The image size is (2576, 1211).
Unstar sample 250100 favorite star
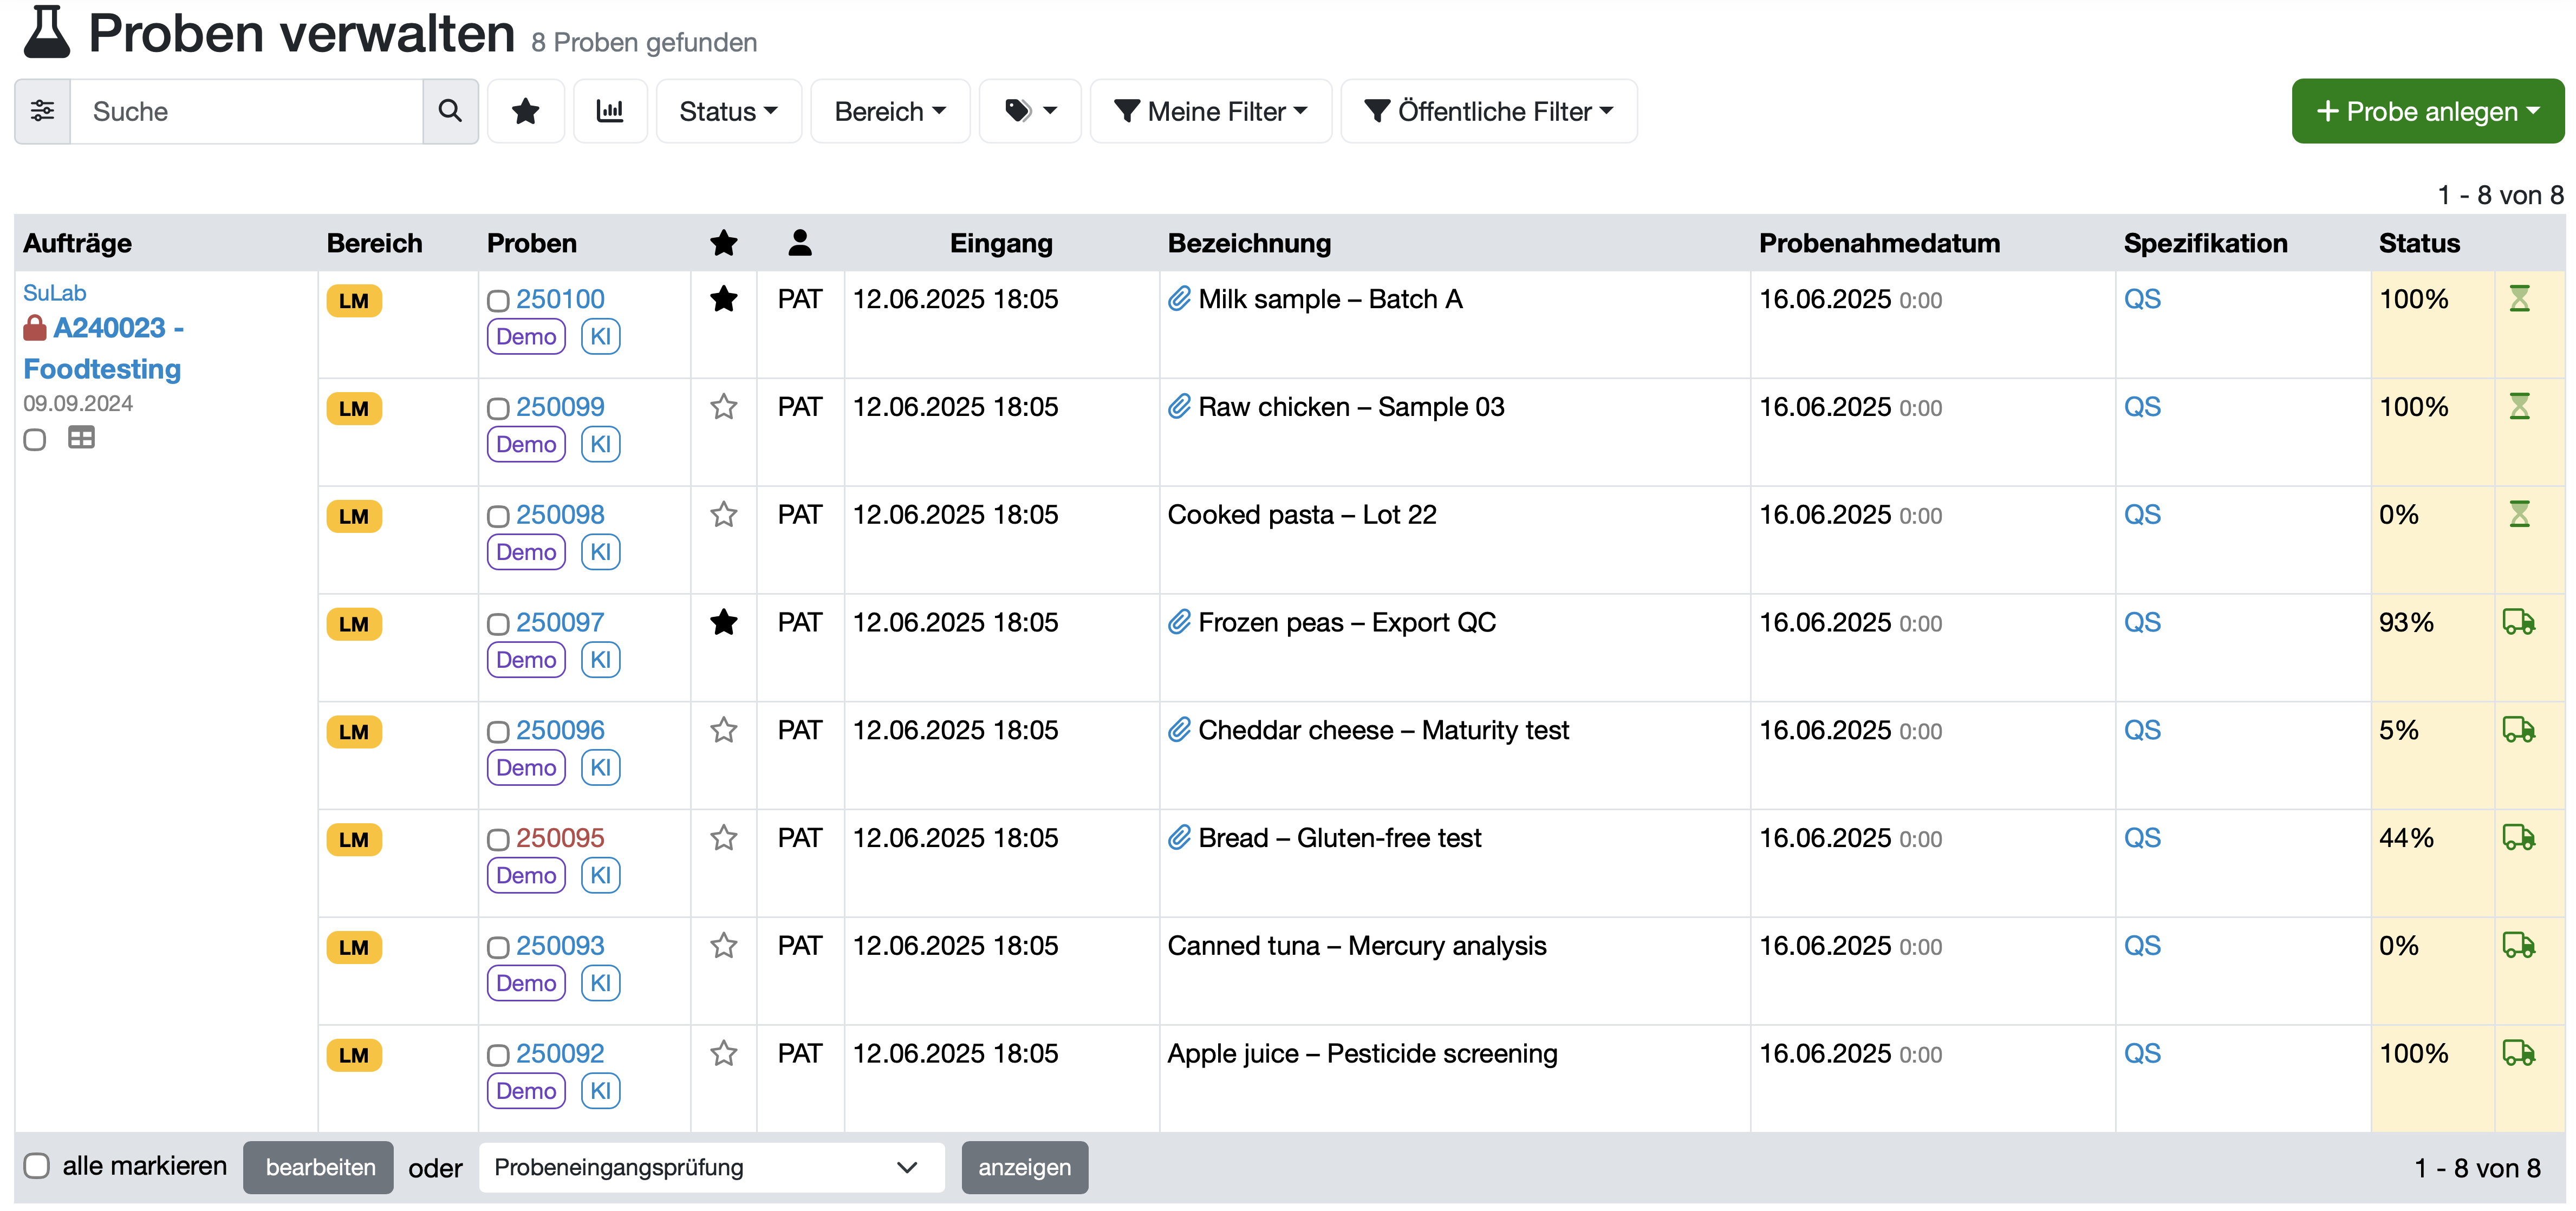pos(723,299)
